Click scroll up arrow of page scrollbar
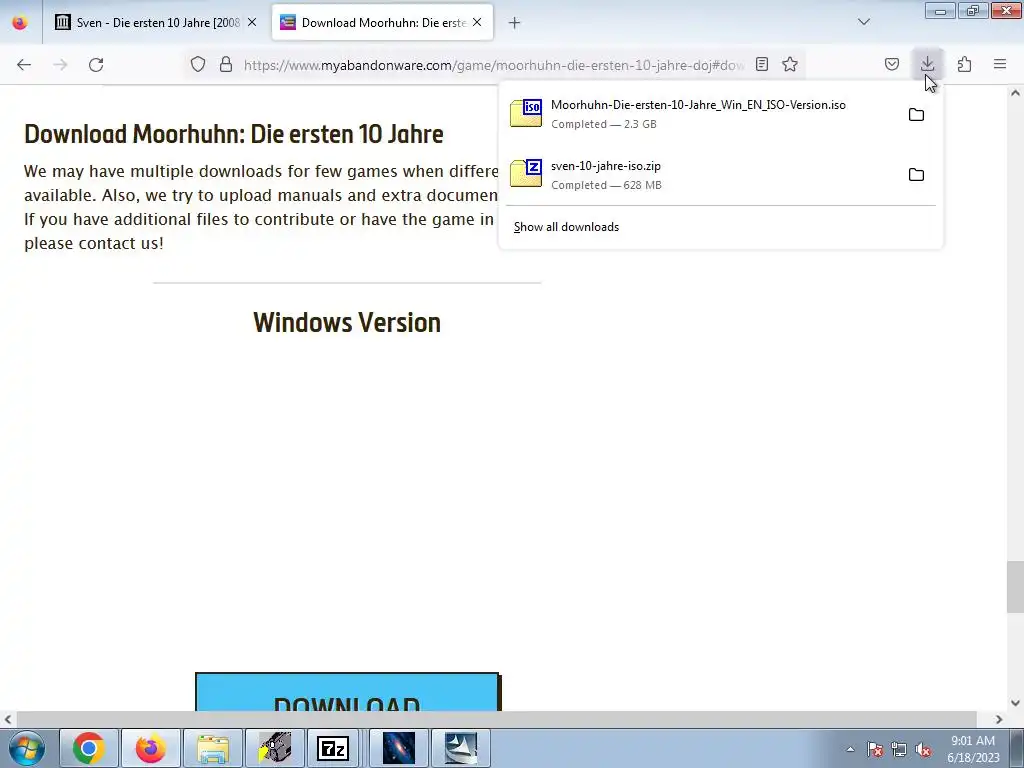This screenshot has height=768, width=1024. (x=1015, y=93)
